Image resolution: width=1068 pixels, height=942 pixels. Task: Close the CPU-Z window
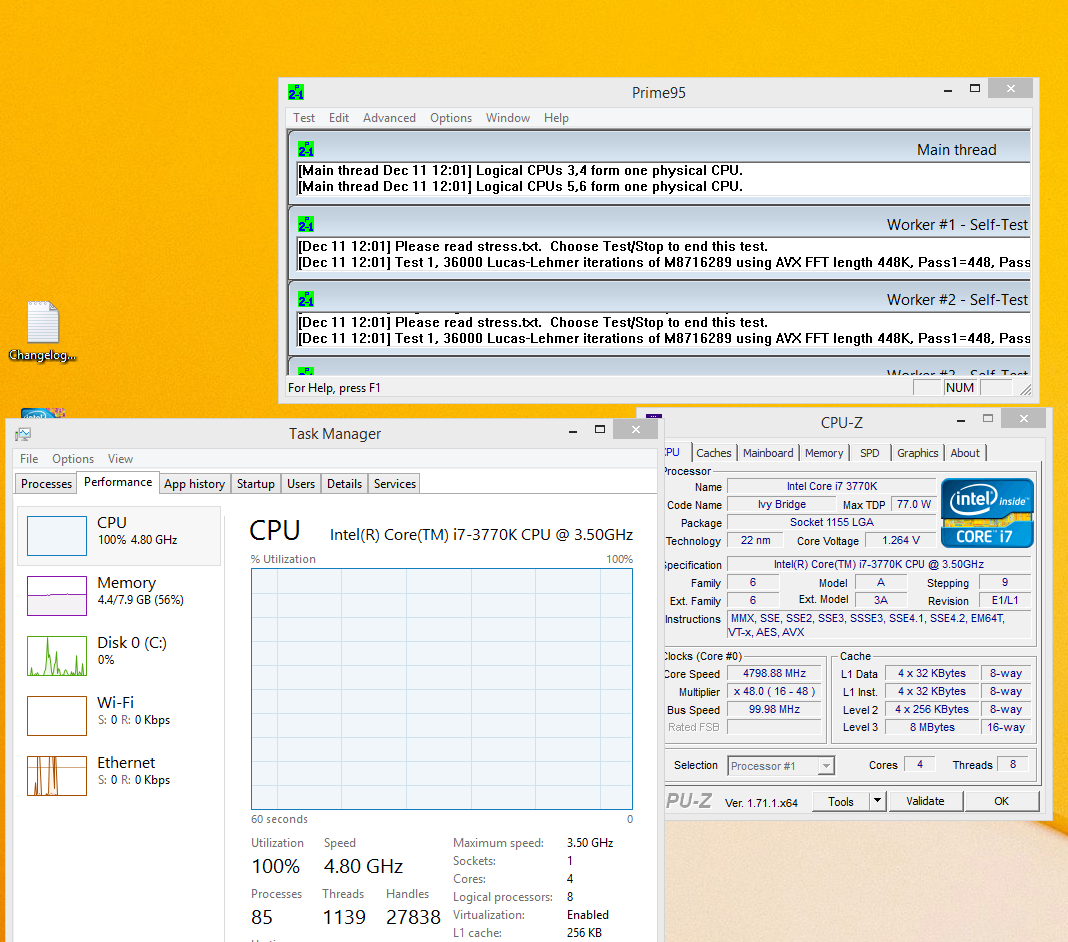click(x=1023, y=418)
